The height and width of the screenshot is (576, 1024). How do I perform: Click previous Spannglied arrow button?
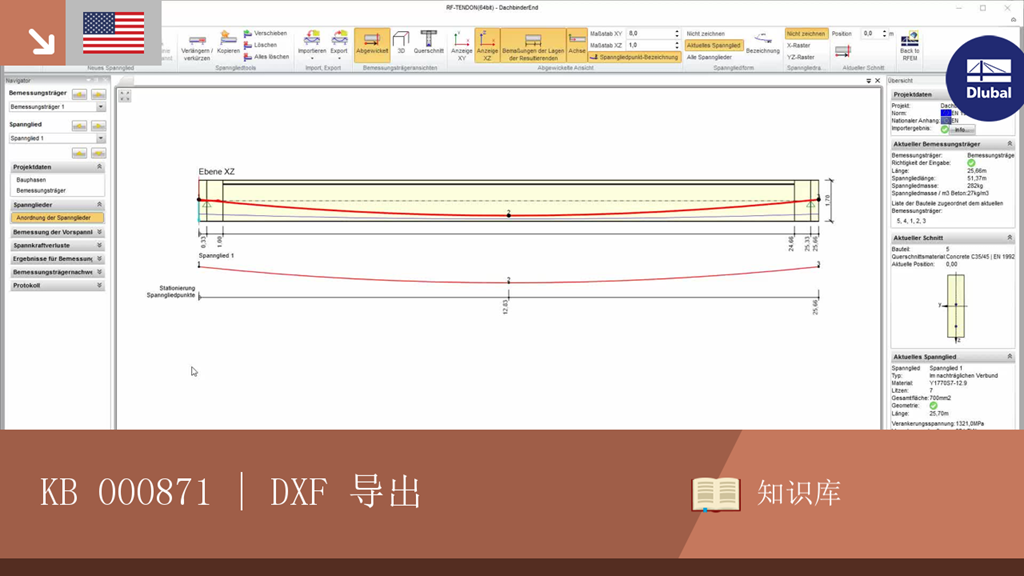(80, 125)
